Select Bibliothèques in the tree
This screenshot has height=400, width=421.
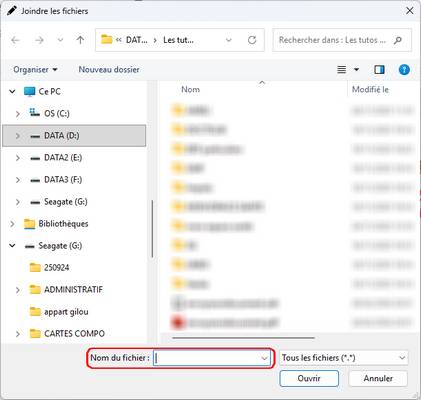(x=63, y=224)
